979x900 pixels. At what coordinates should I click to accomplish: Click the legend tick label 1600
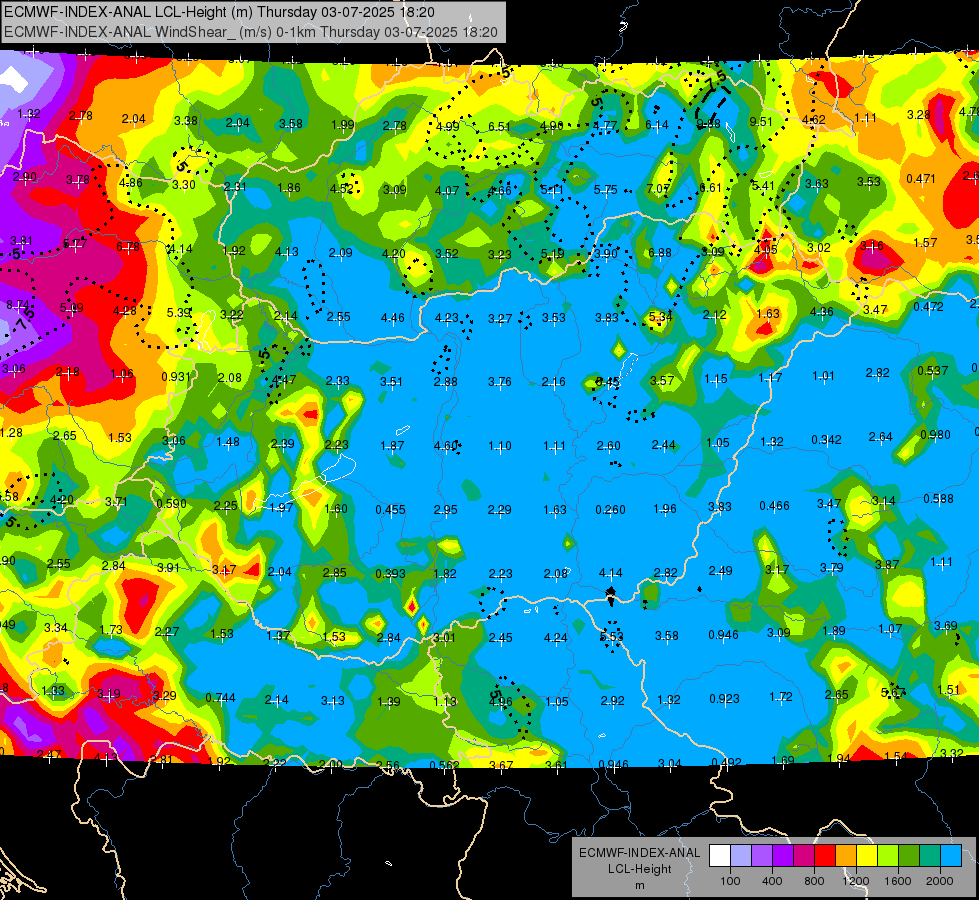898,881
